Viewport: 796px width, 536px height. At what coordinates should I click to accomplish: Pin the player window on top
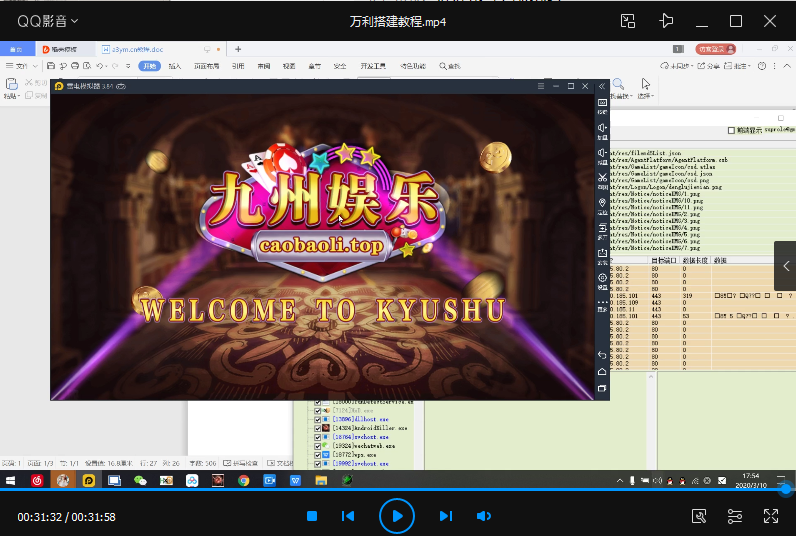click(667, 21)
